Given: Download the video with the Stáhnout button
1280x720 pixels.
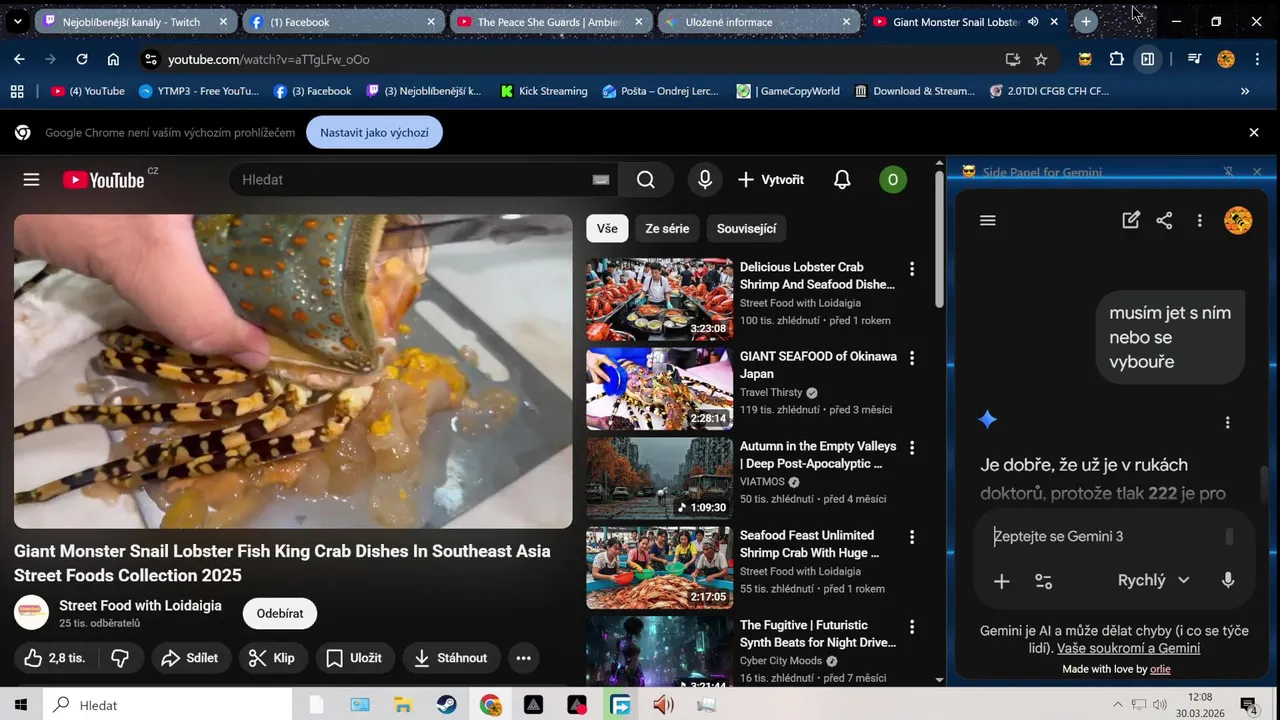Looking at the screenshot, I should click(451, 658).
